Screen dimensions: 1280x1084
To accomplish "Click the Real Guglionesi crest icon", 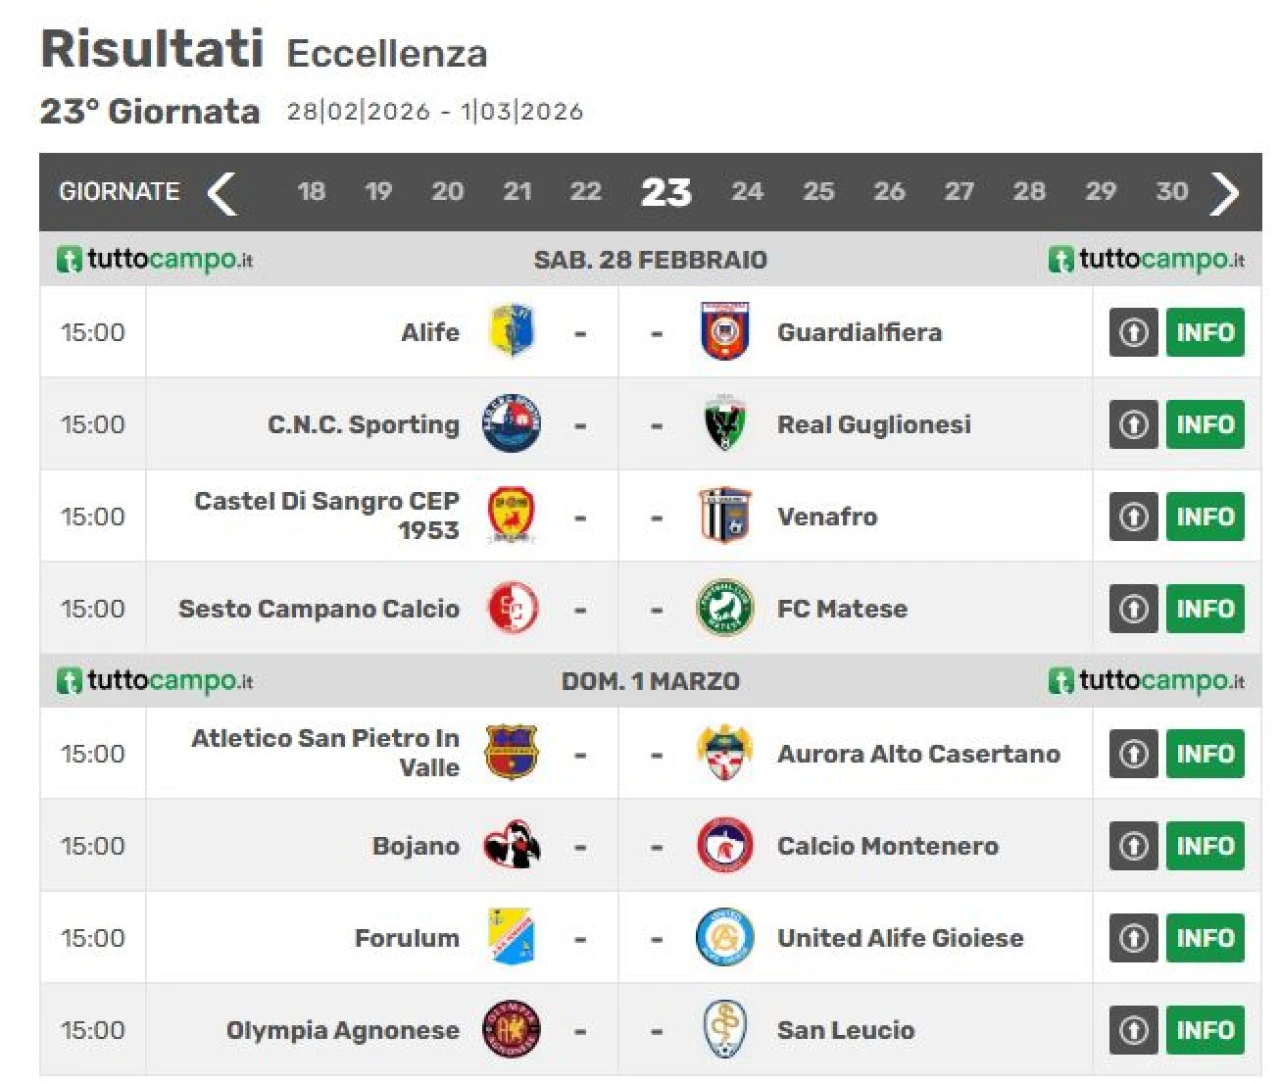I will [725, 424].
